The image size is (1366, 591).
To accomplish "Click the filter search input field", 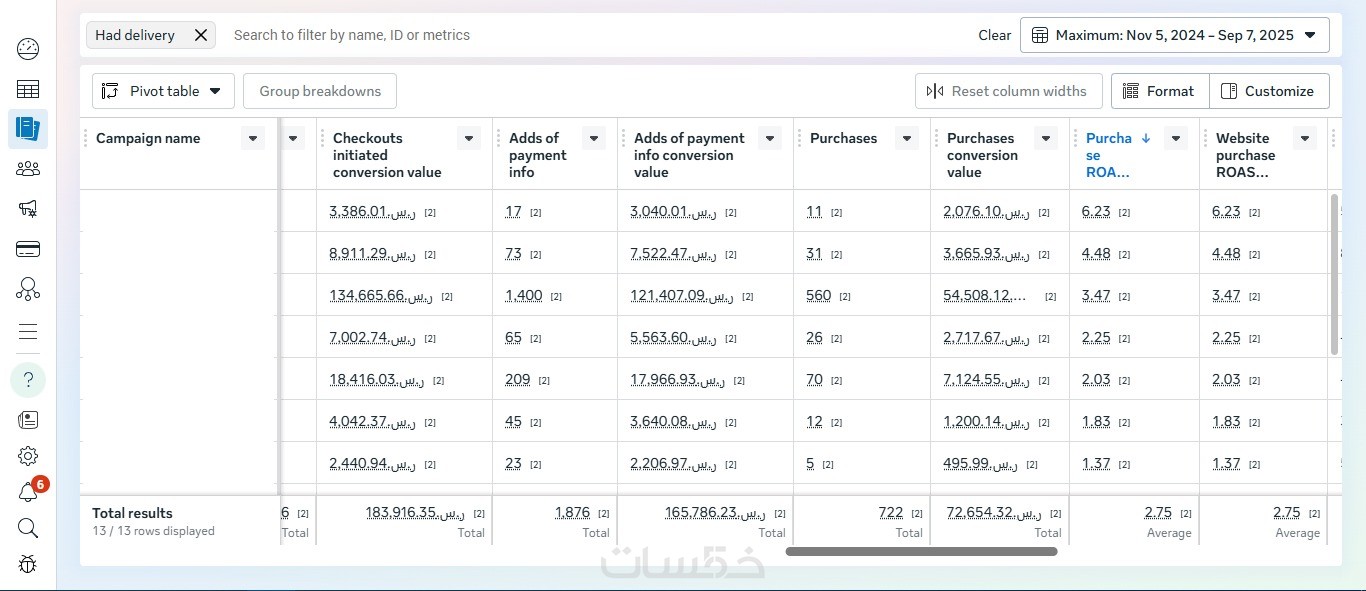I will point(590,35).
